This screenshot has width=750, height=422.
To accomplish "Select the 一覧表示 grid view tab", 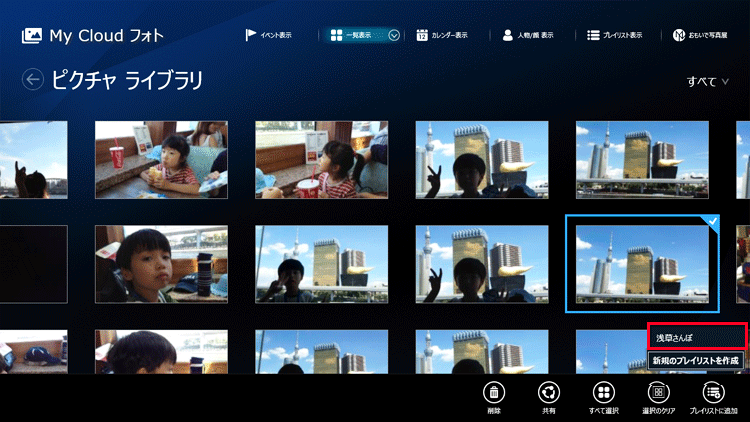I will (x=352, y=35).
